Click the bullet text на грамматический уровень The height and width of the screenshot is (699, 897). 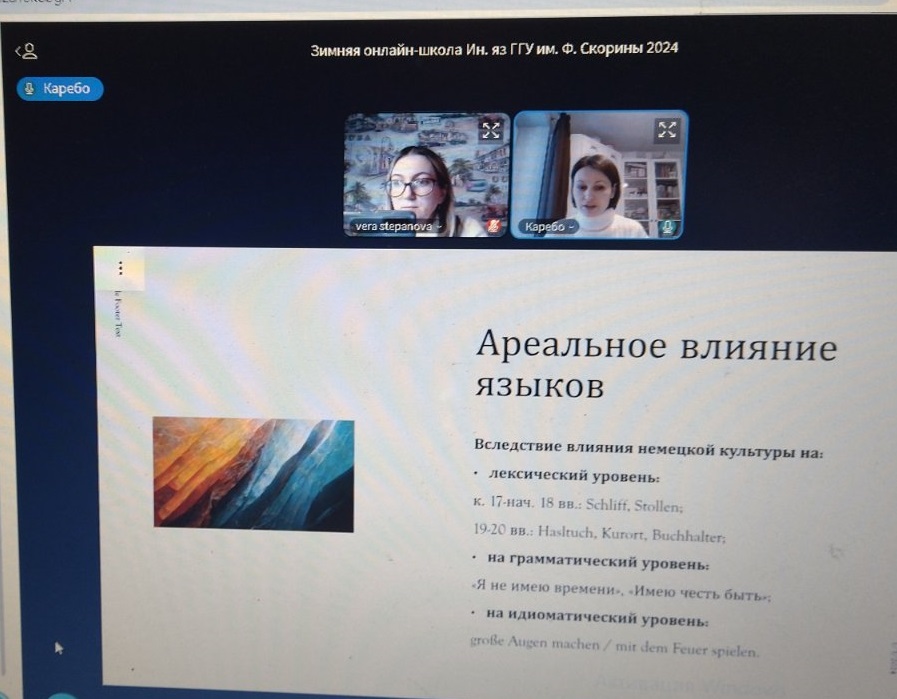[x=598, y=563]
